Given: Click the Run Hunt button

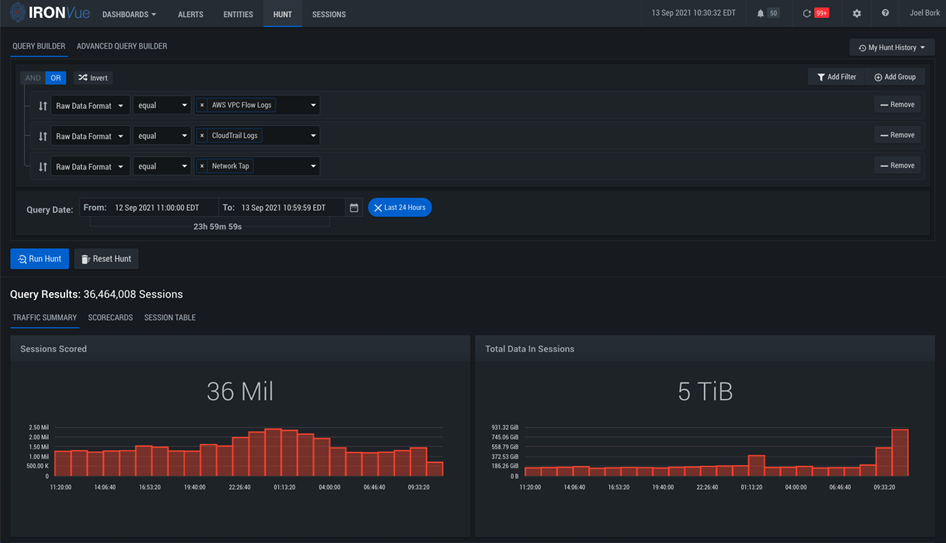Looking at the screenshot, I should 40,259.
